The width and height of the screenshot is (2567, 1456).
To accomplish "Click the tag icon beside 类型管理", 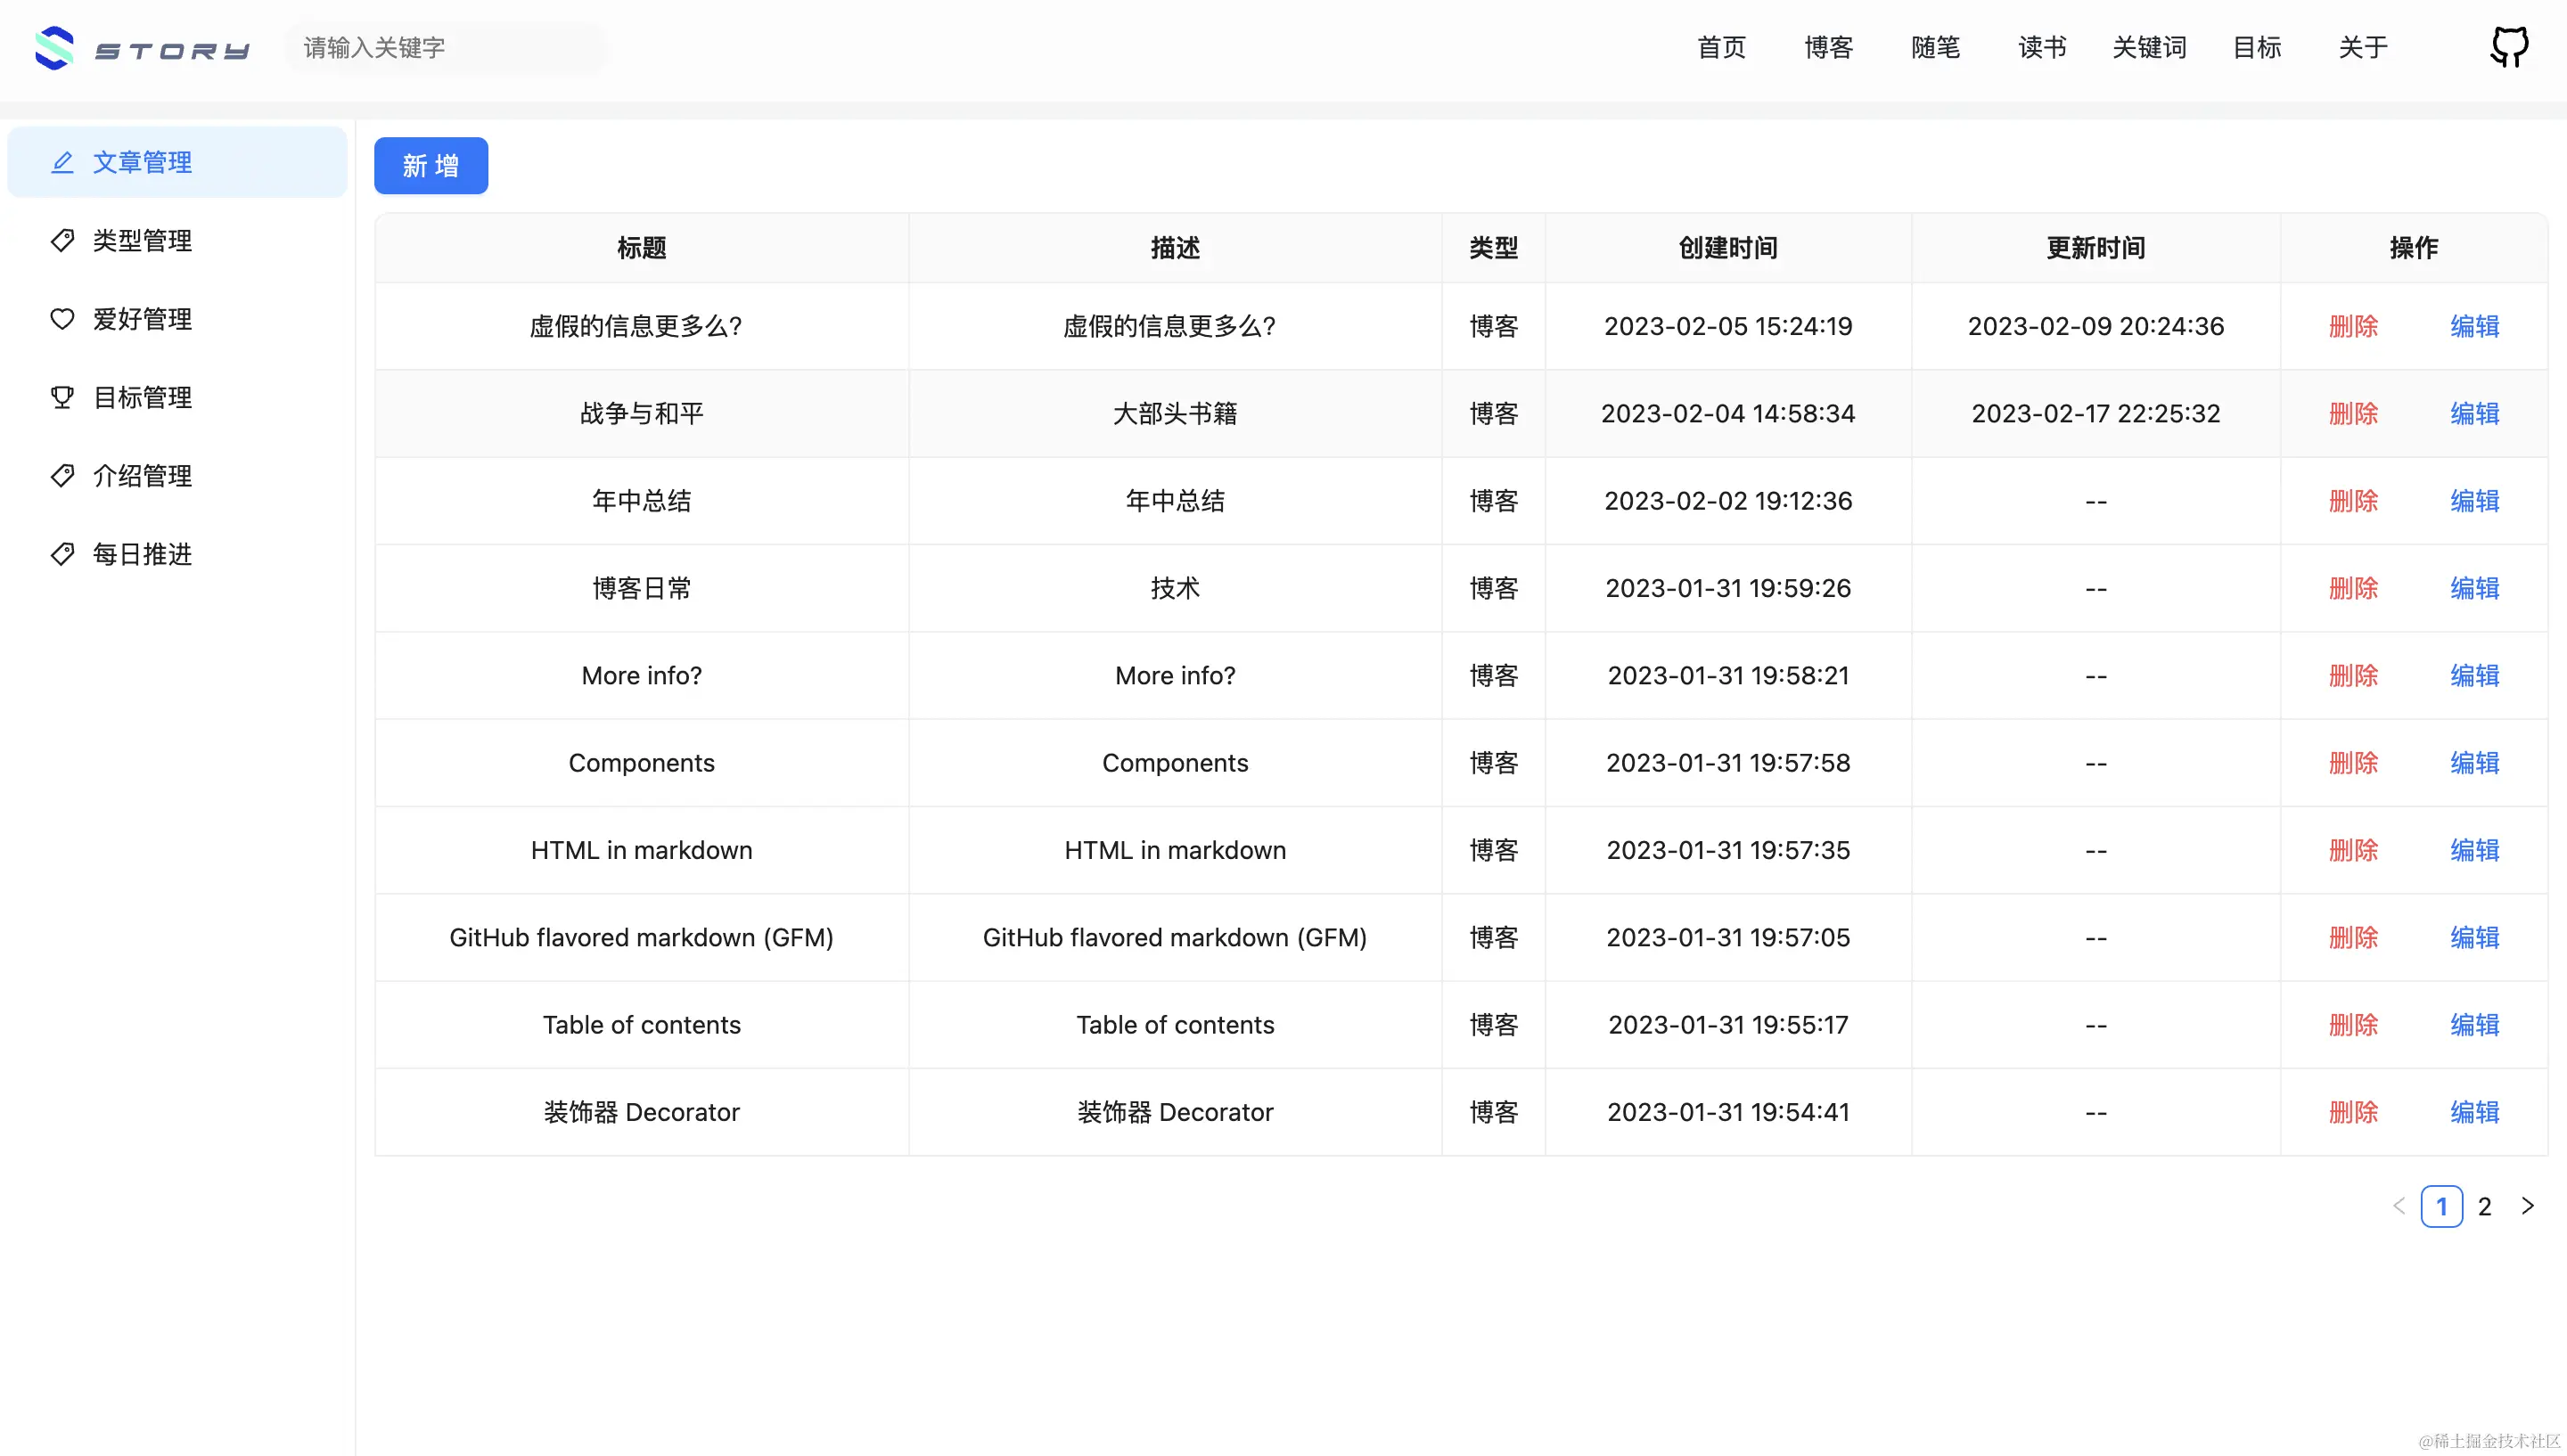I will pyautogui.click(x=62, y=240).
